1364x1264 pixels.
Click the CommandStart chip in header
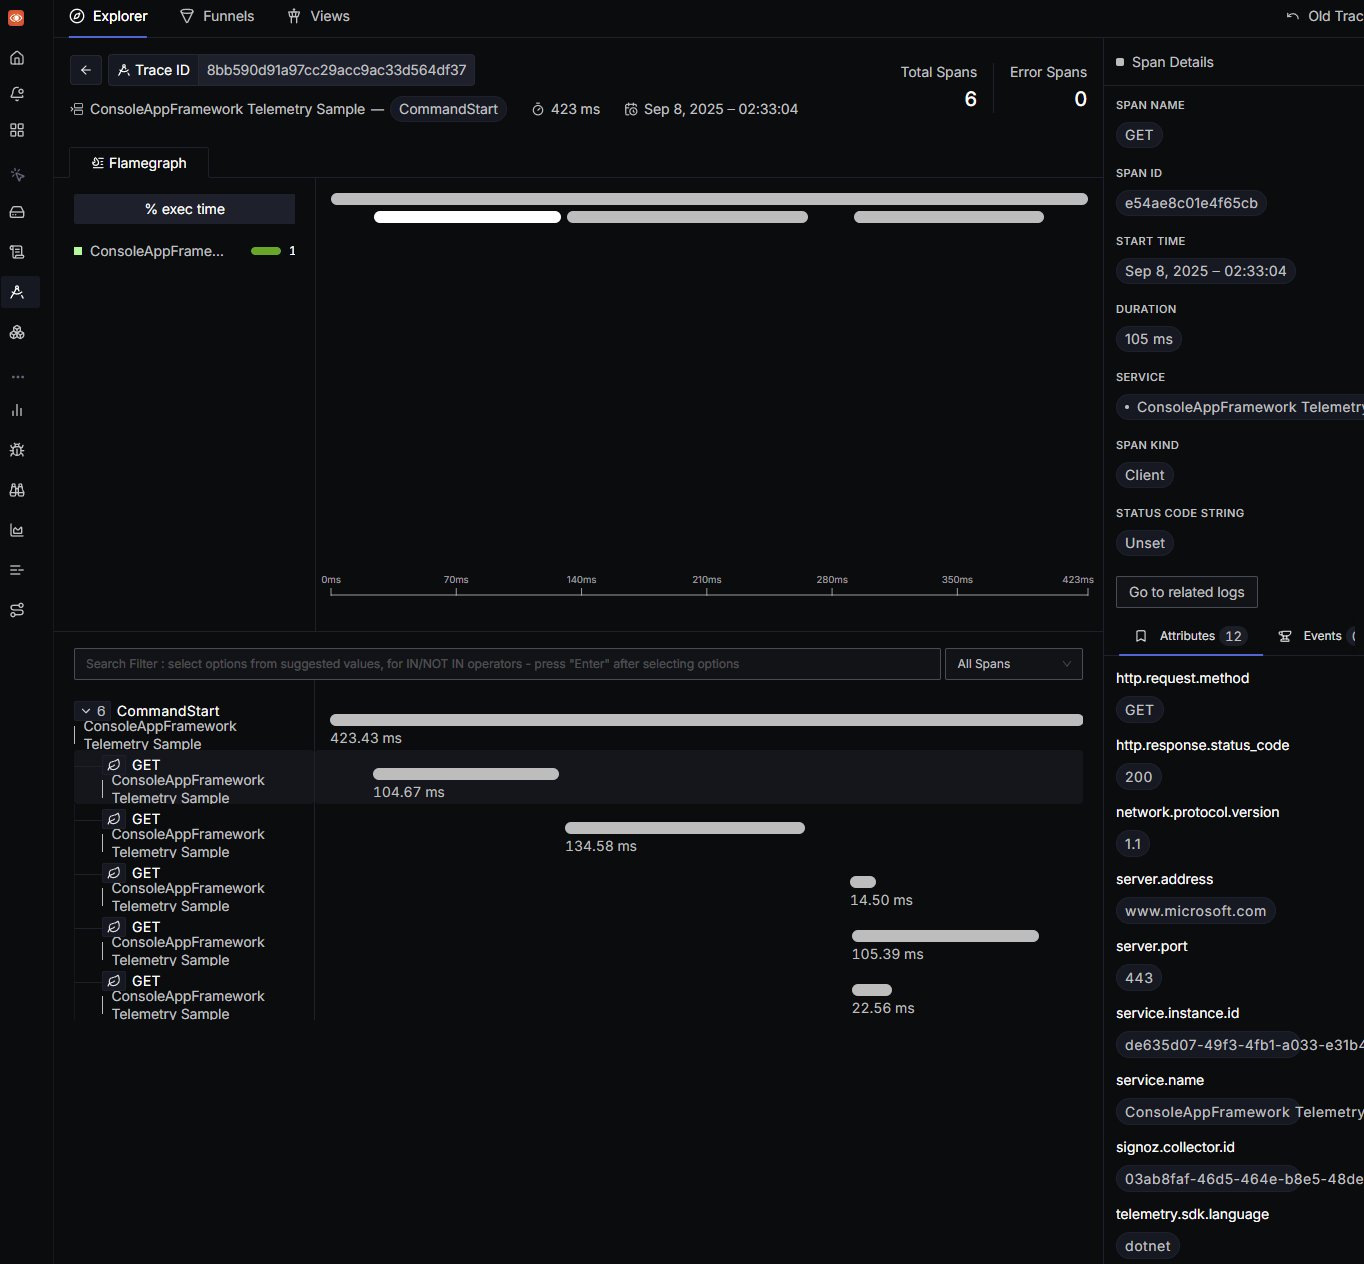tap(448, 109)
